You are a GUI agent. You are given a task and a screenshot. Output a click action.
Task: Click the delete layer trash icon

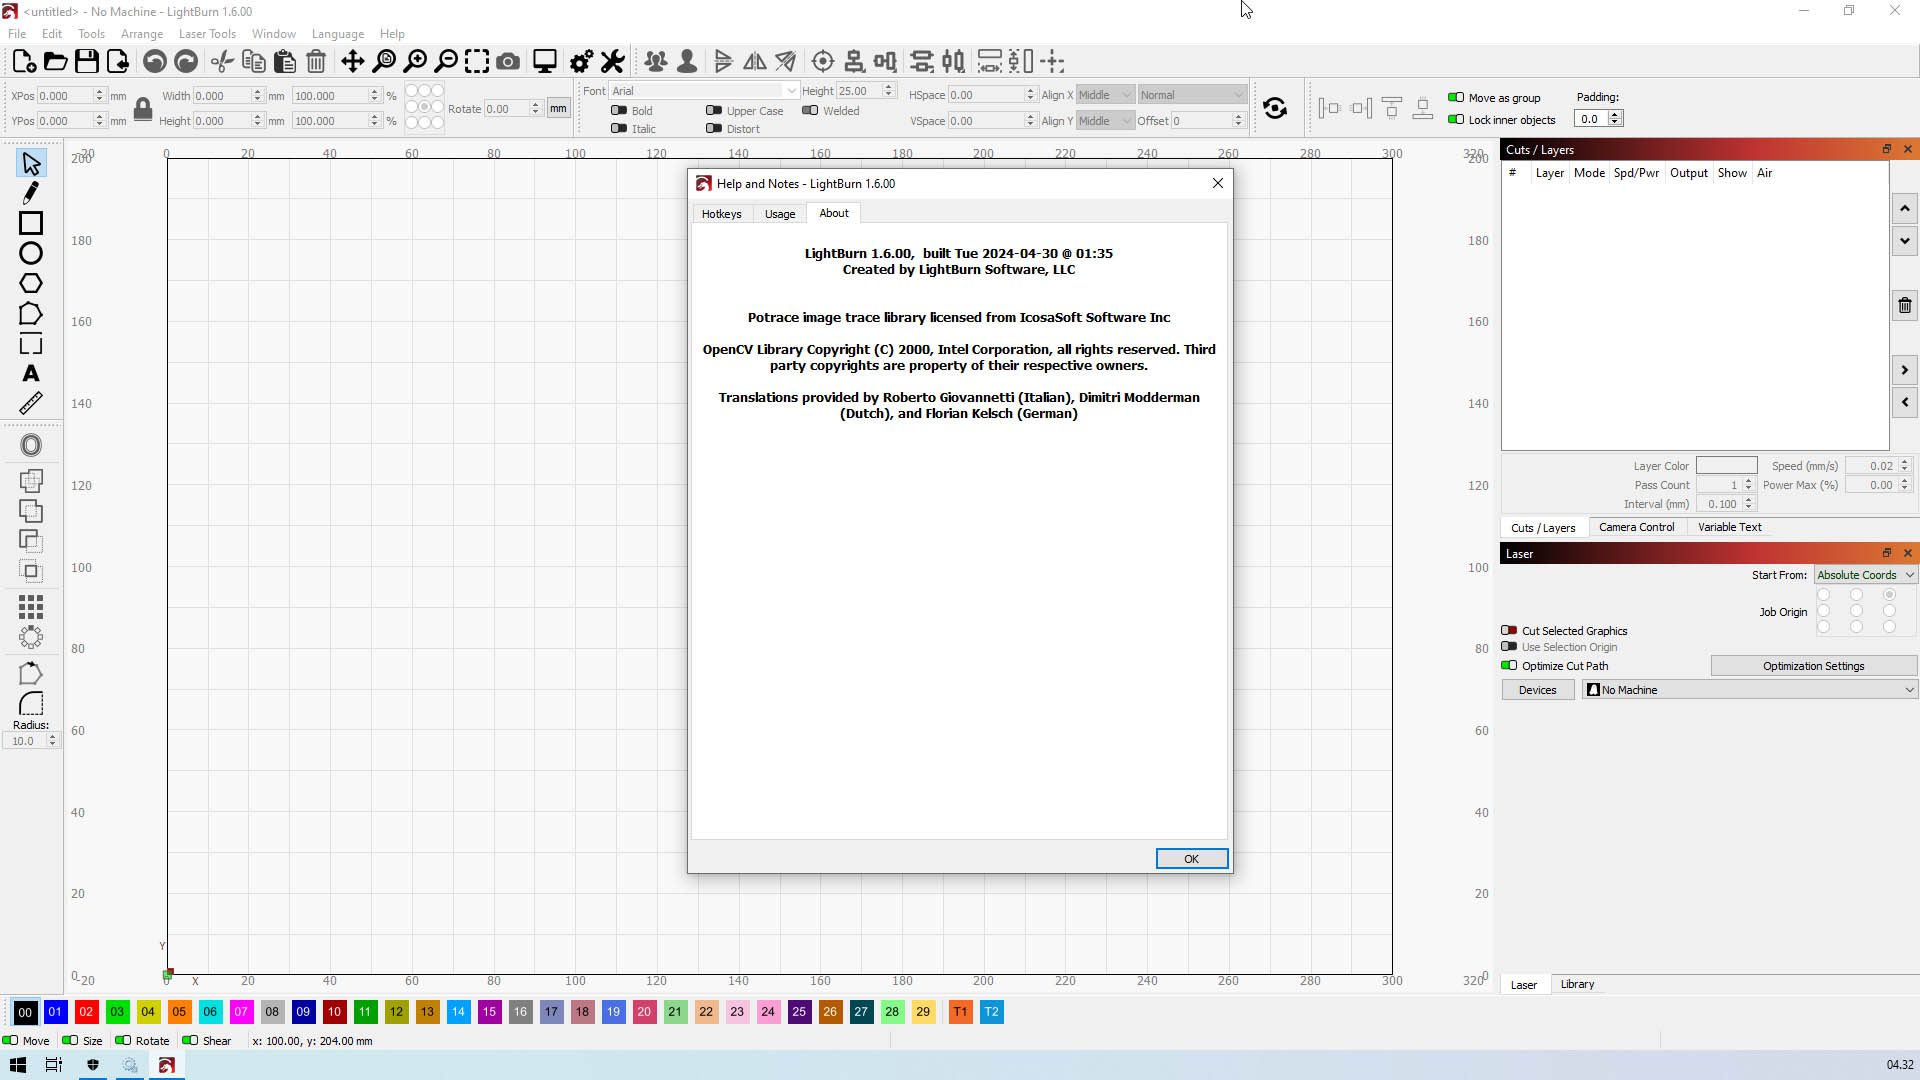click(1905, 306)
